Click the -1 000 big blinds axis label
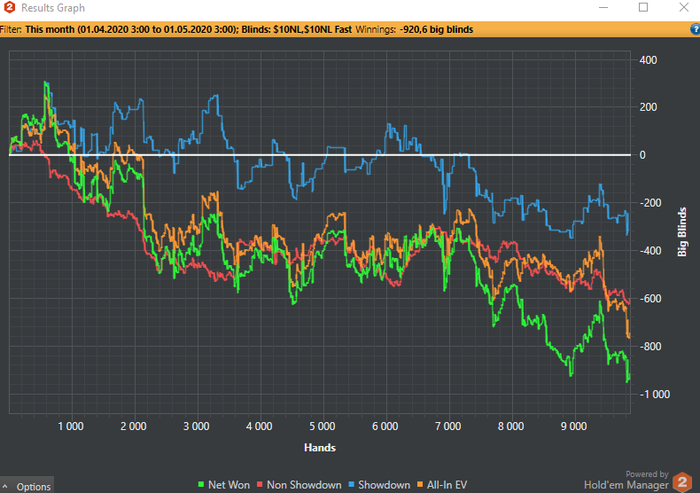Image resolution: width=700 pixels, height=493 pixels. click(x=655, y=394)
